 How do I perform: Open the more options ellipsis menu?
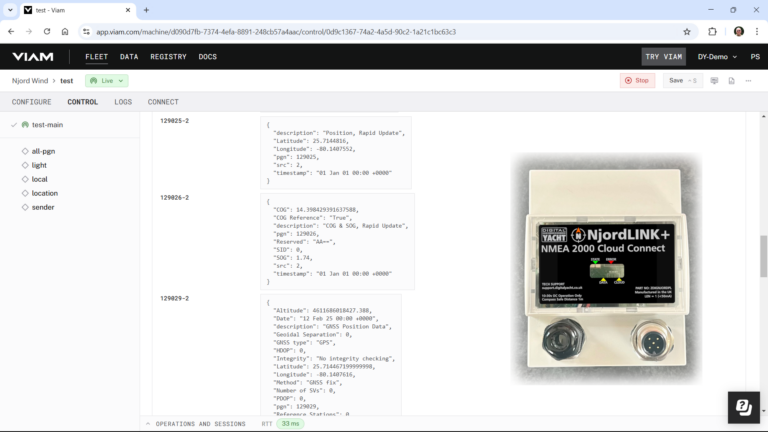(x=748, y=81)
